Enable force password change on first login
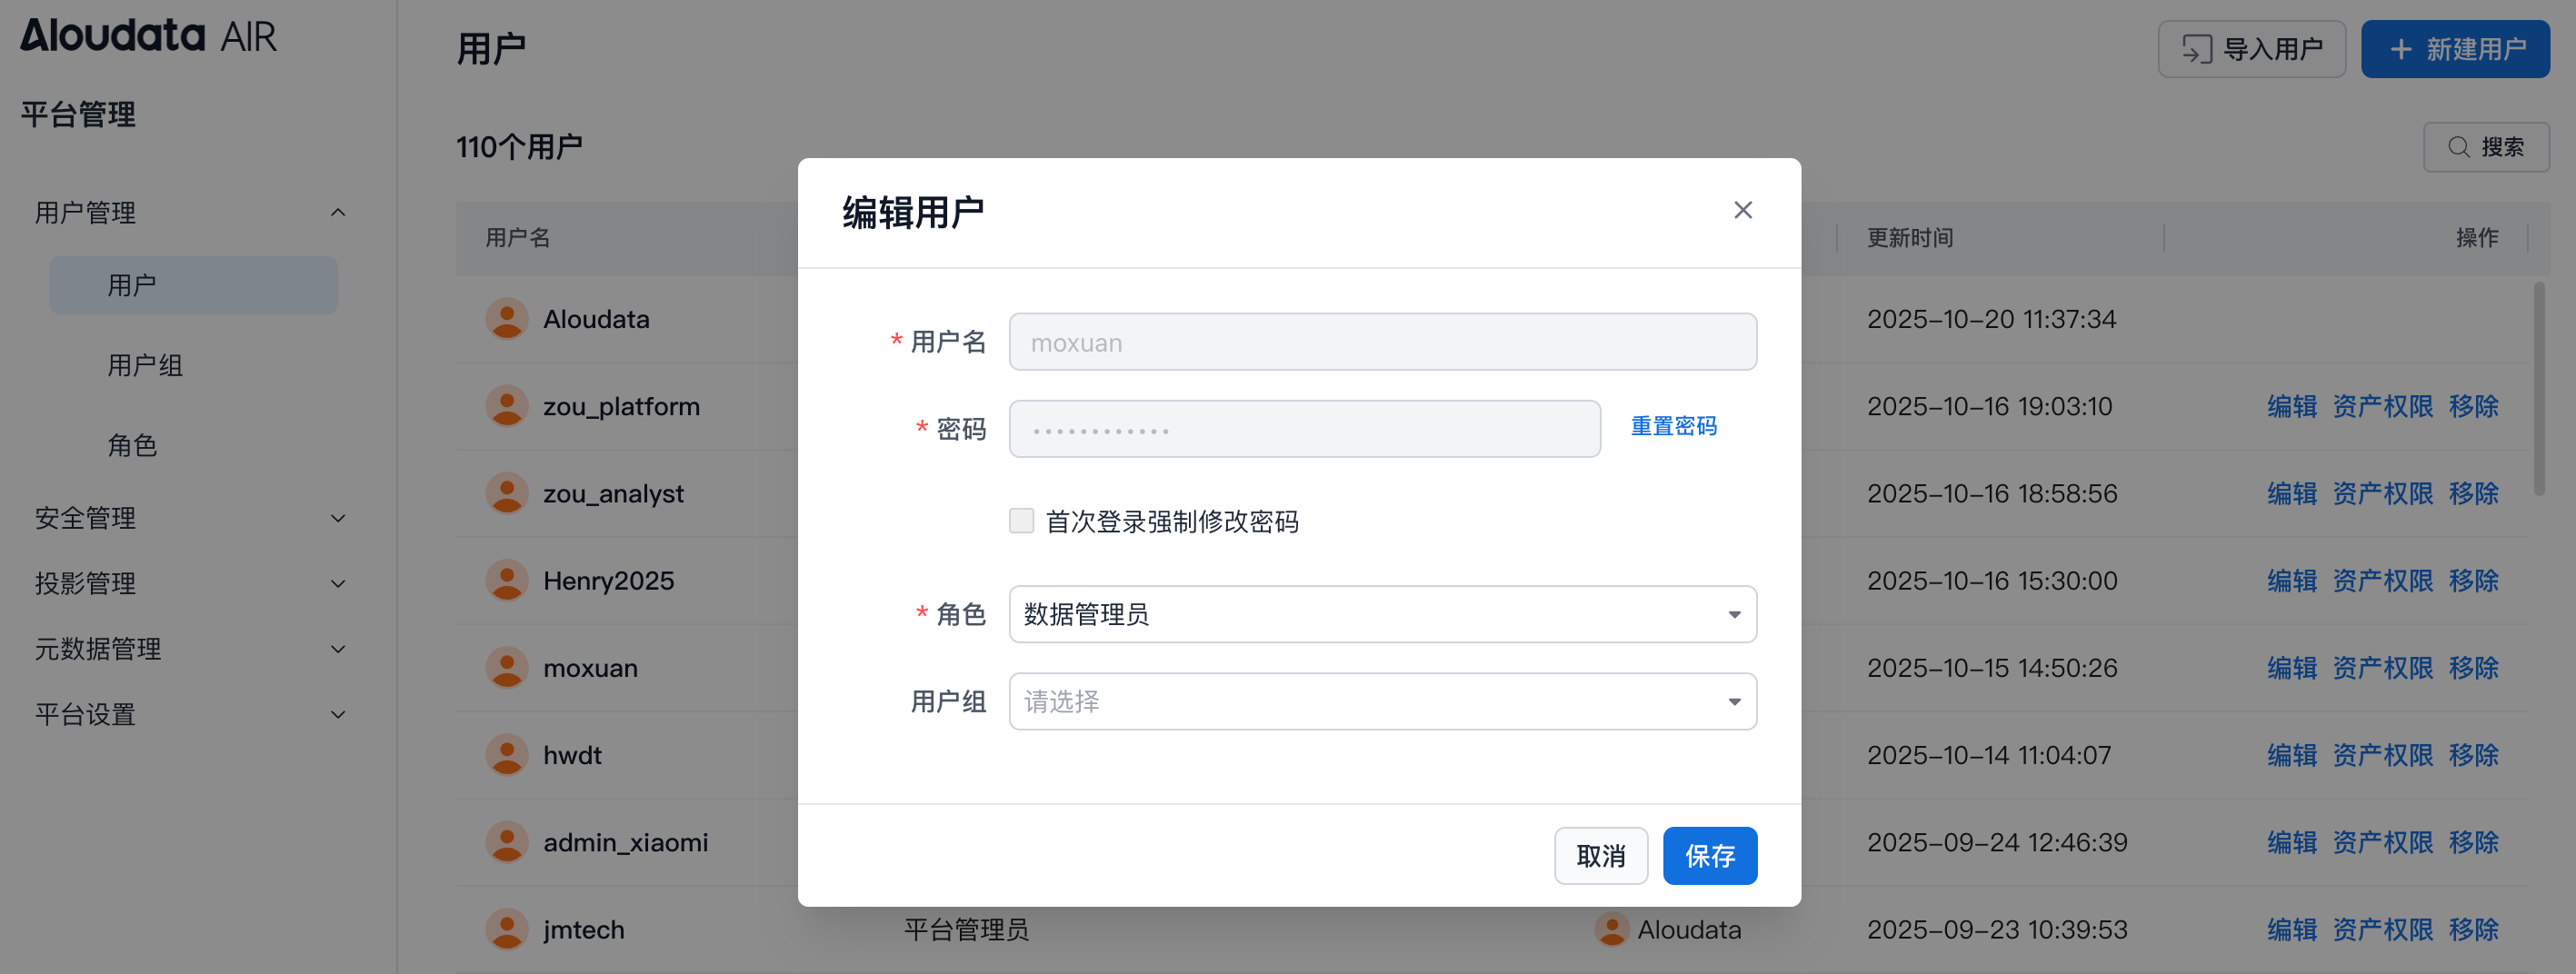The height and width of the screenshot is (974, 2576). (1021, 521)
